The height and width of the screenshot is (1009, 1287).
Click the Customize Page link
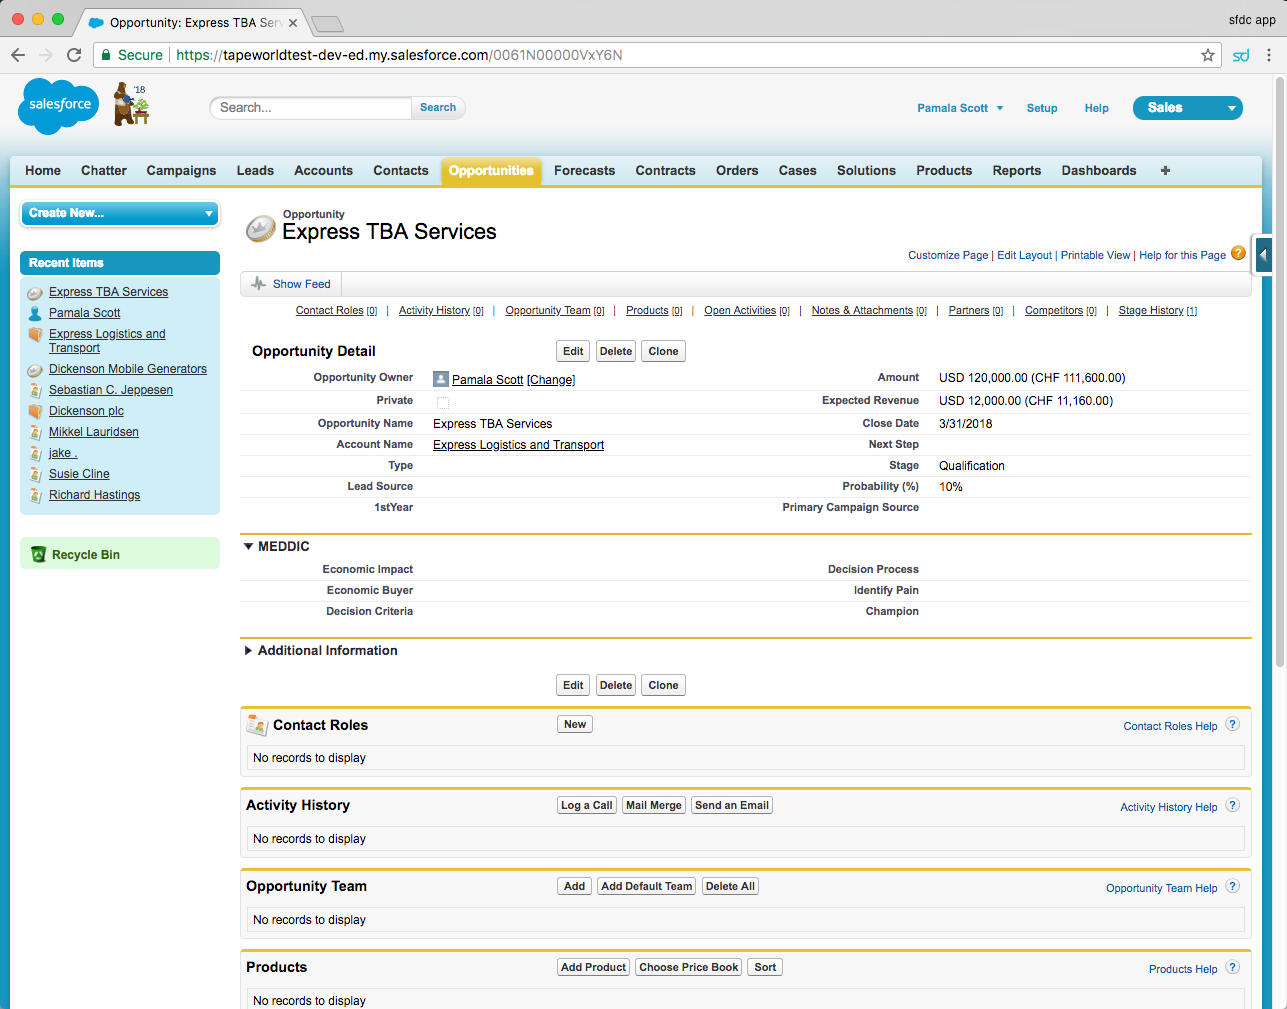coord(948,255)
